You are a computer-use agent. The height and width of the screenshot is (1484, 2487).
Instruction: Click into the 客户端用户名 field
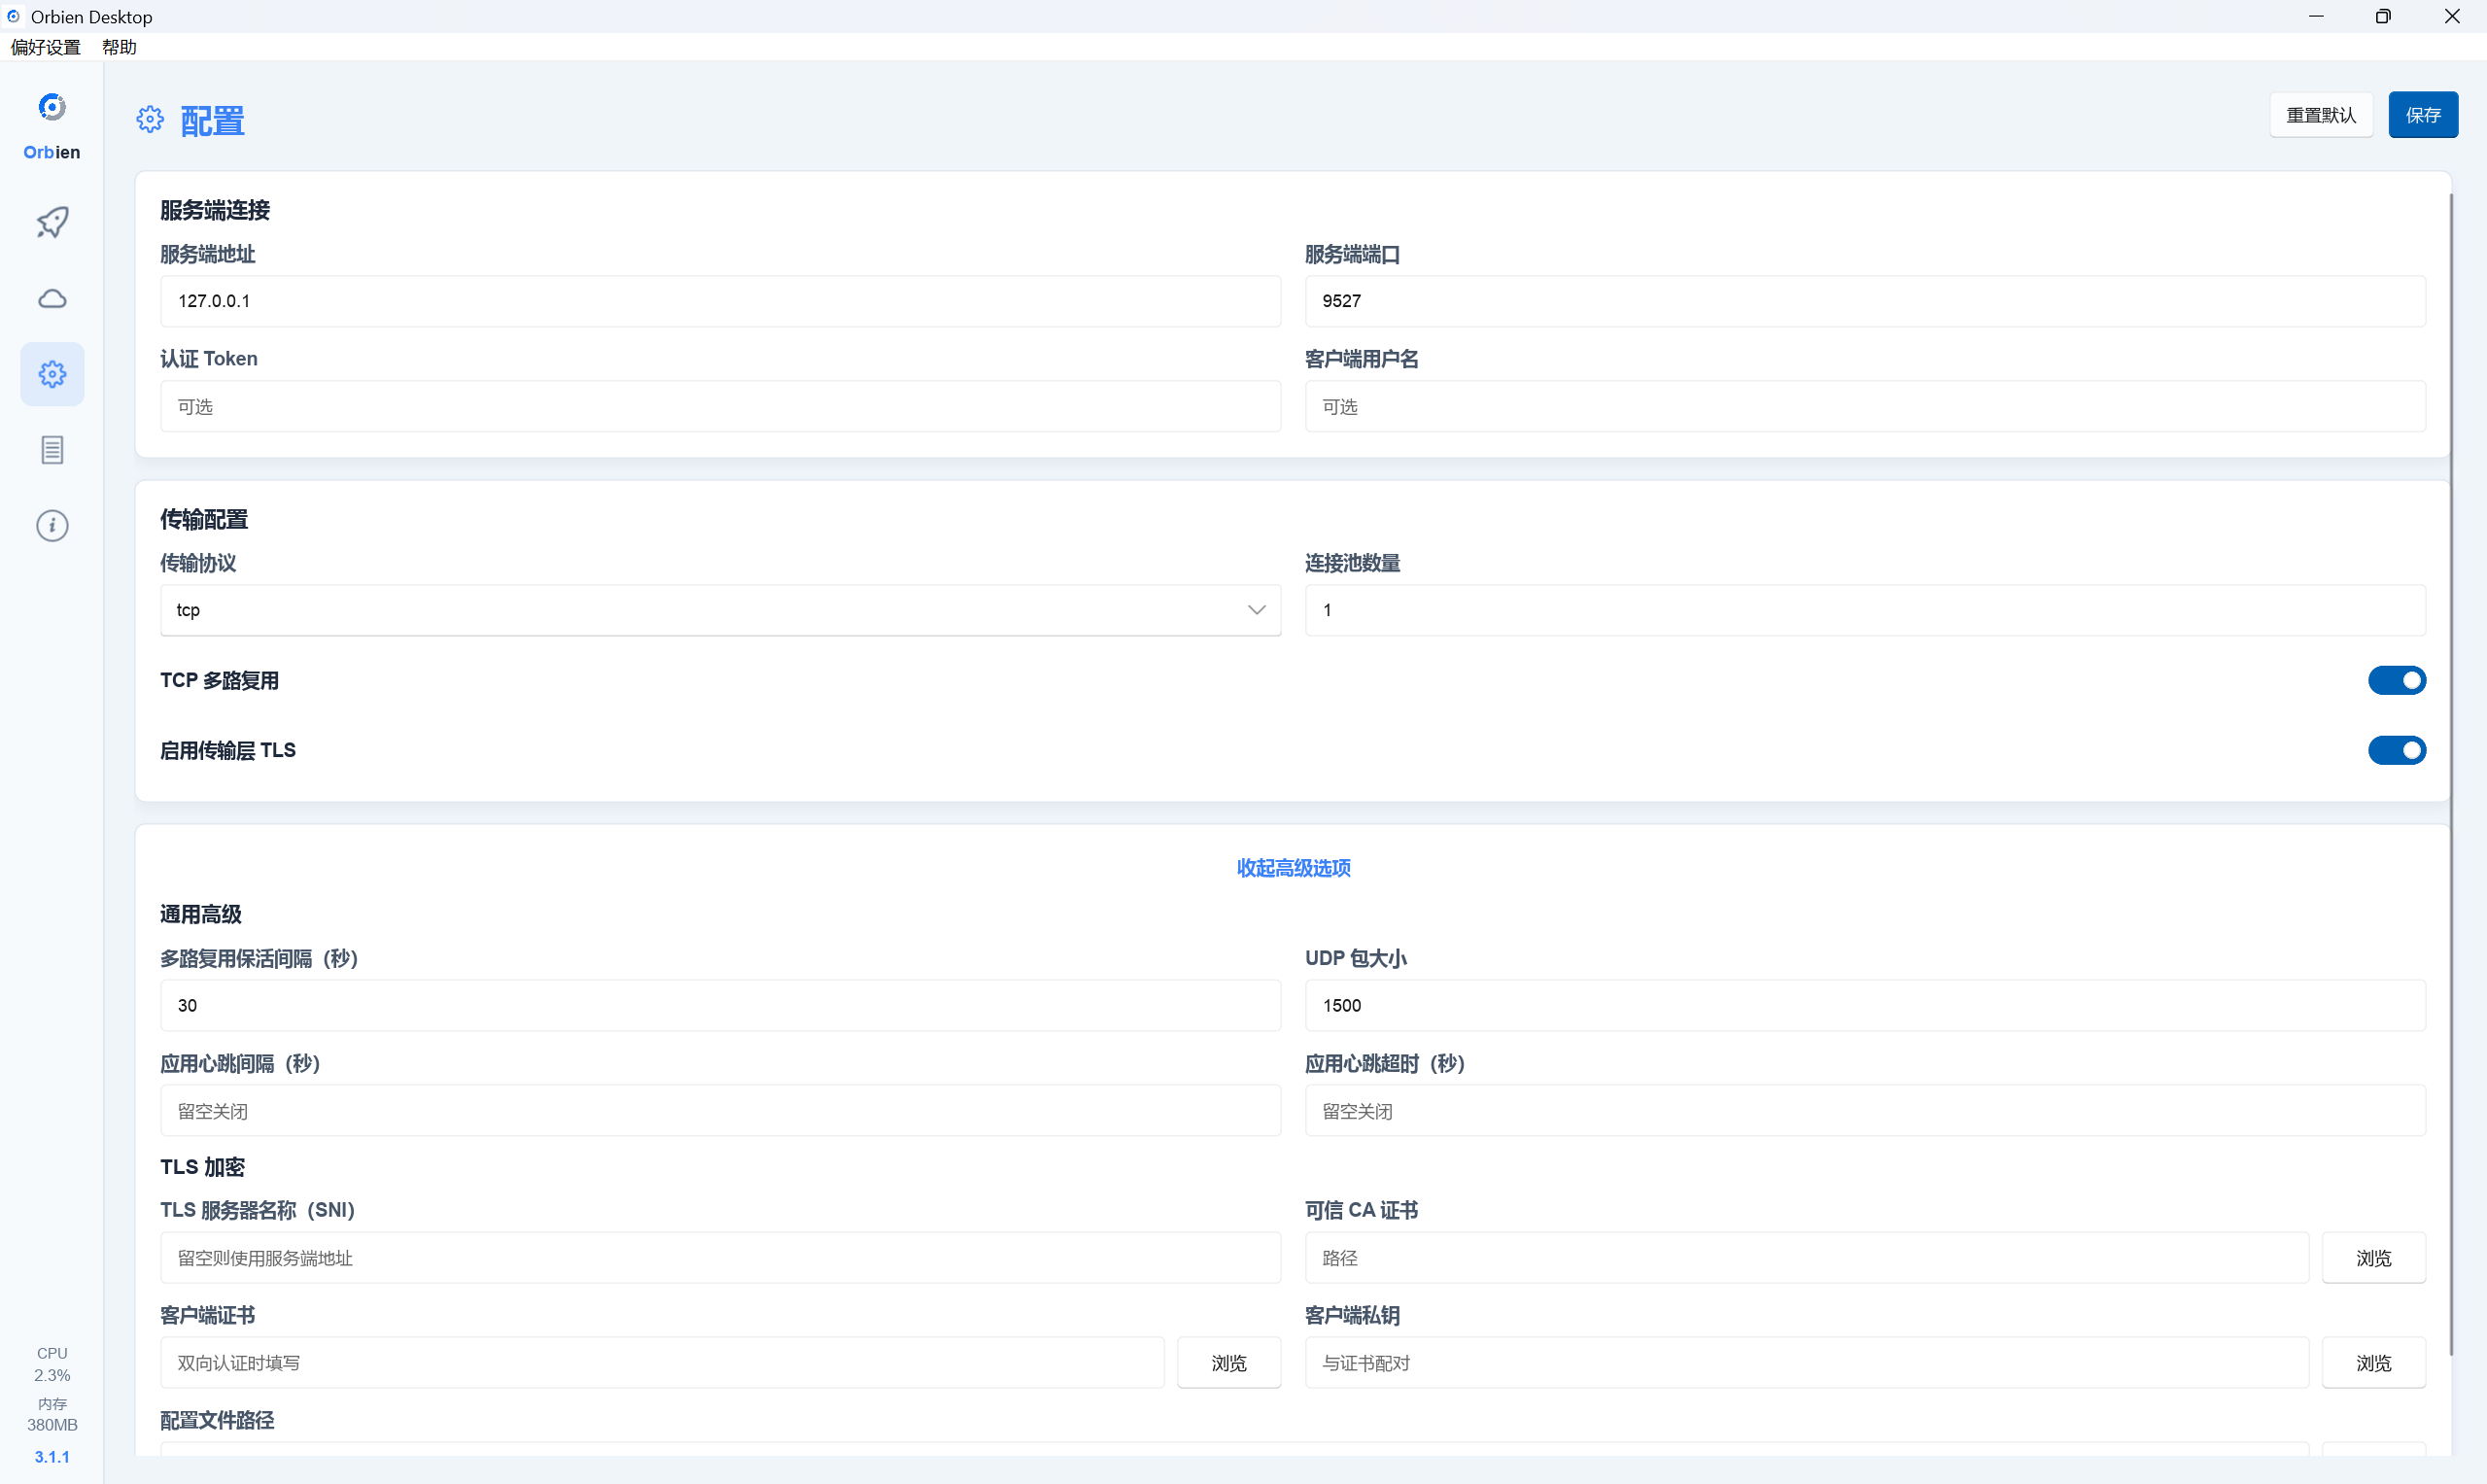pos(1865,407)
